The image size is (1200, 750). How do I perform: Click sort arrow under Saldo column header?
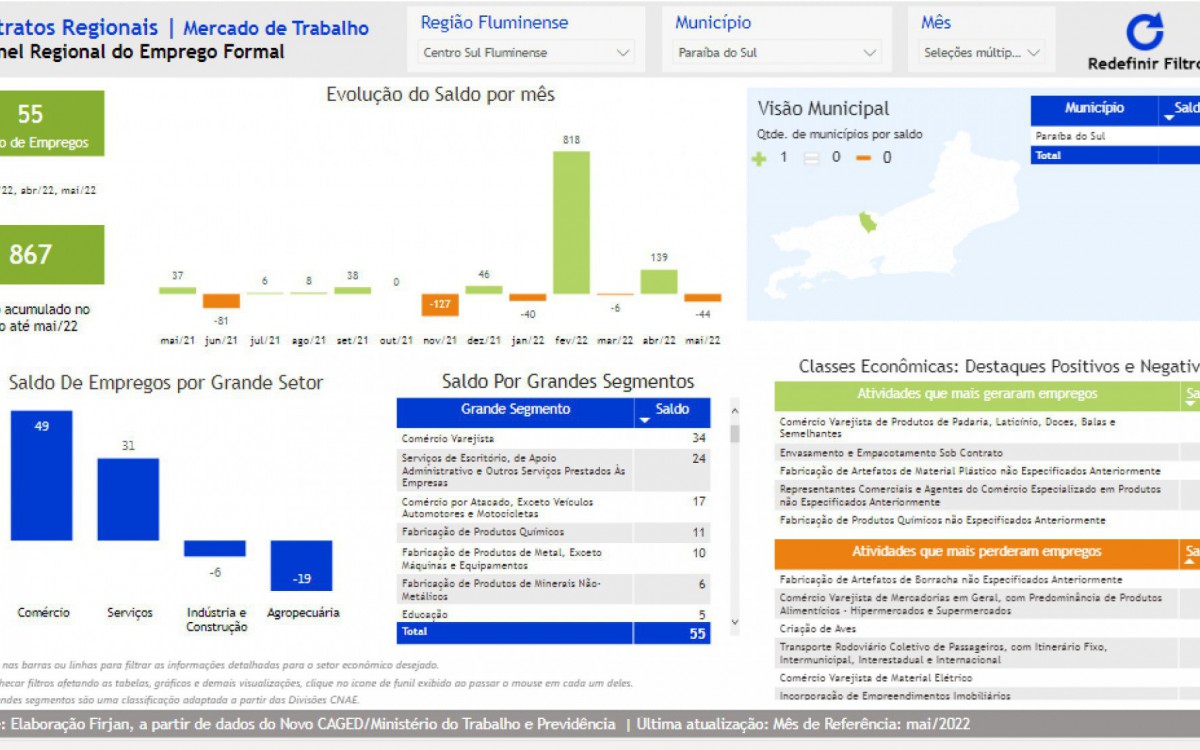[x=645, y=421]
